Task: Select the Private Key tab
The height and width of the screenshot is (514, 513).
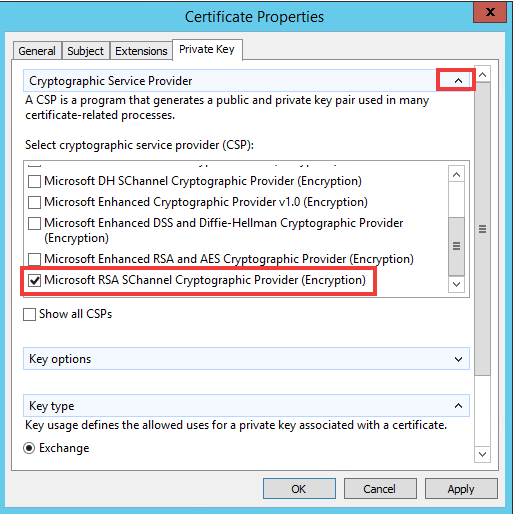Action: click(x=207, y=49)
